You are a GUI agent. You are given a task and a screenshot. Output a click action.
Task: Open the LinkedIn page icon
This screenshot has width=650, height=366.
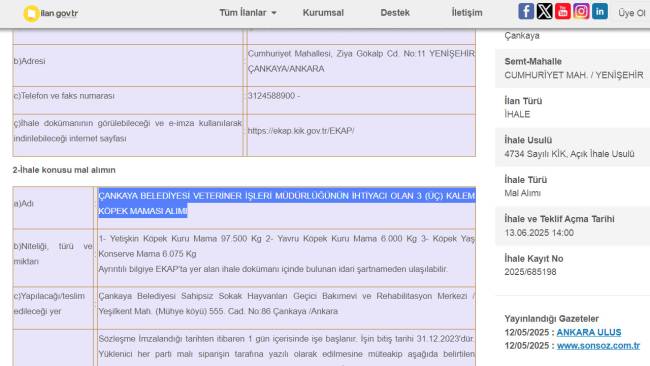[x=600, y=11]
